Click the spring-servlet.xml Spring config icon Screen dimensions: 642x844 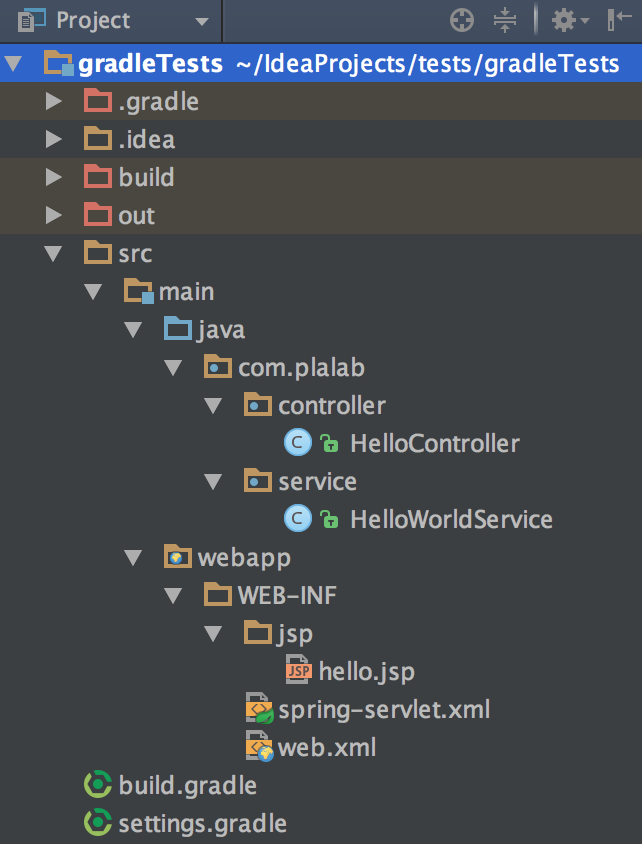(259, 708)
